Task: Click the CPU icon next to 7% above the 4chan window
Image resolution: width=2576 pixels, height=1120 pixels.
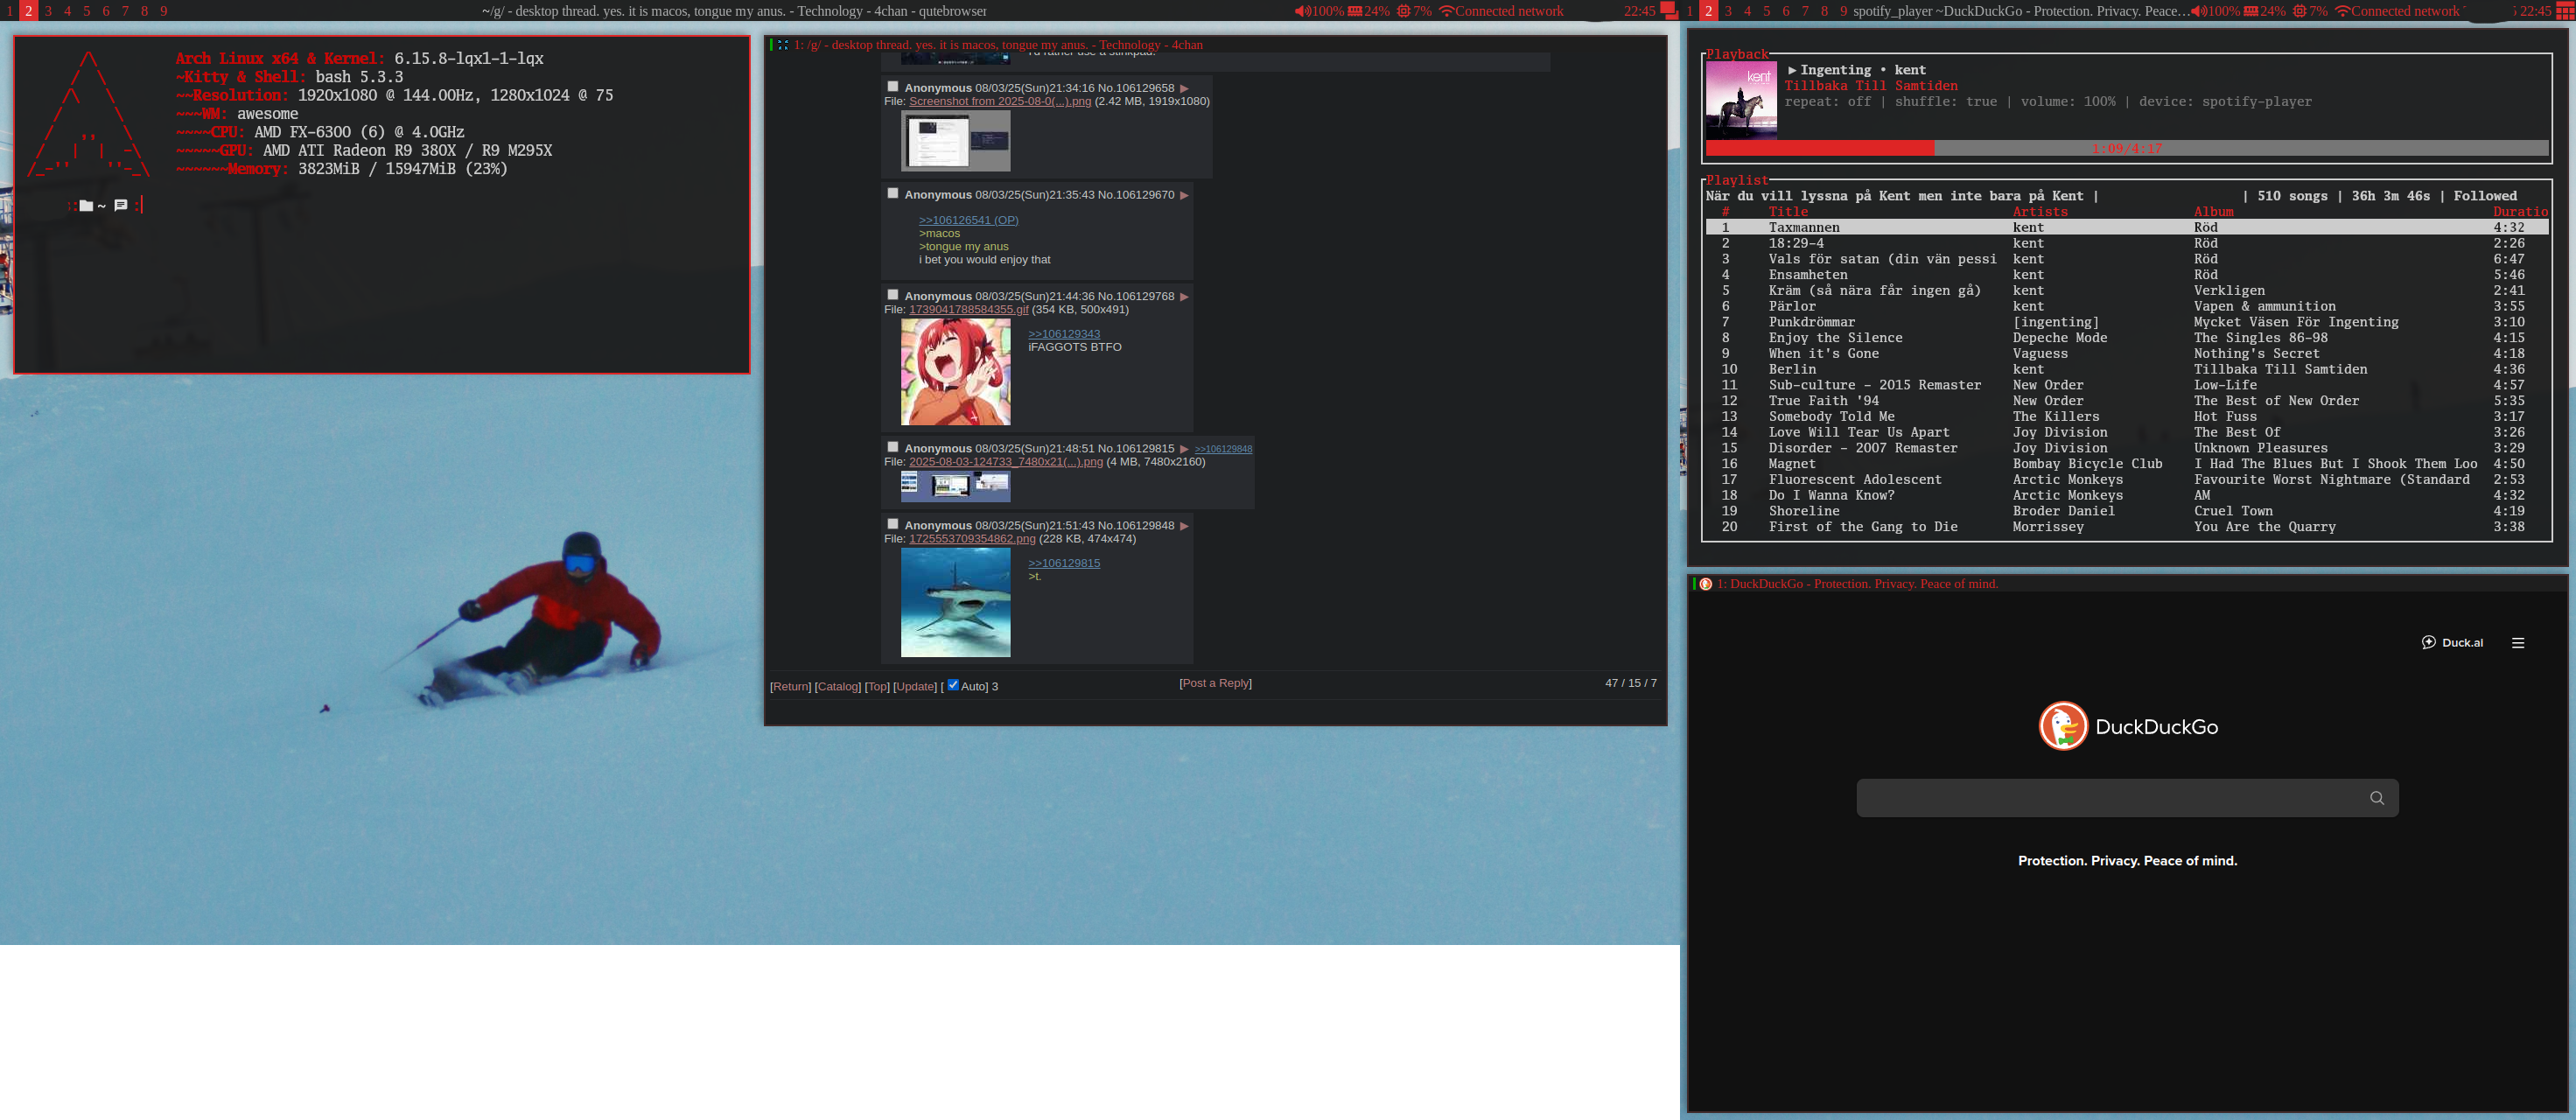Action: coord(1404,11)
